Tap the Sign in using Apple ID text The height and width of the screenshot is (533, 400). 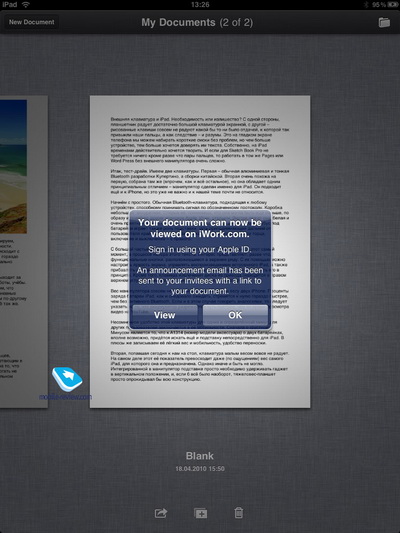coord(200,250)
